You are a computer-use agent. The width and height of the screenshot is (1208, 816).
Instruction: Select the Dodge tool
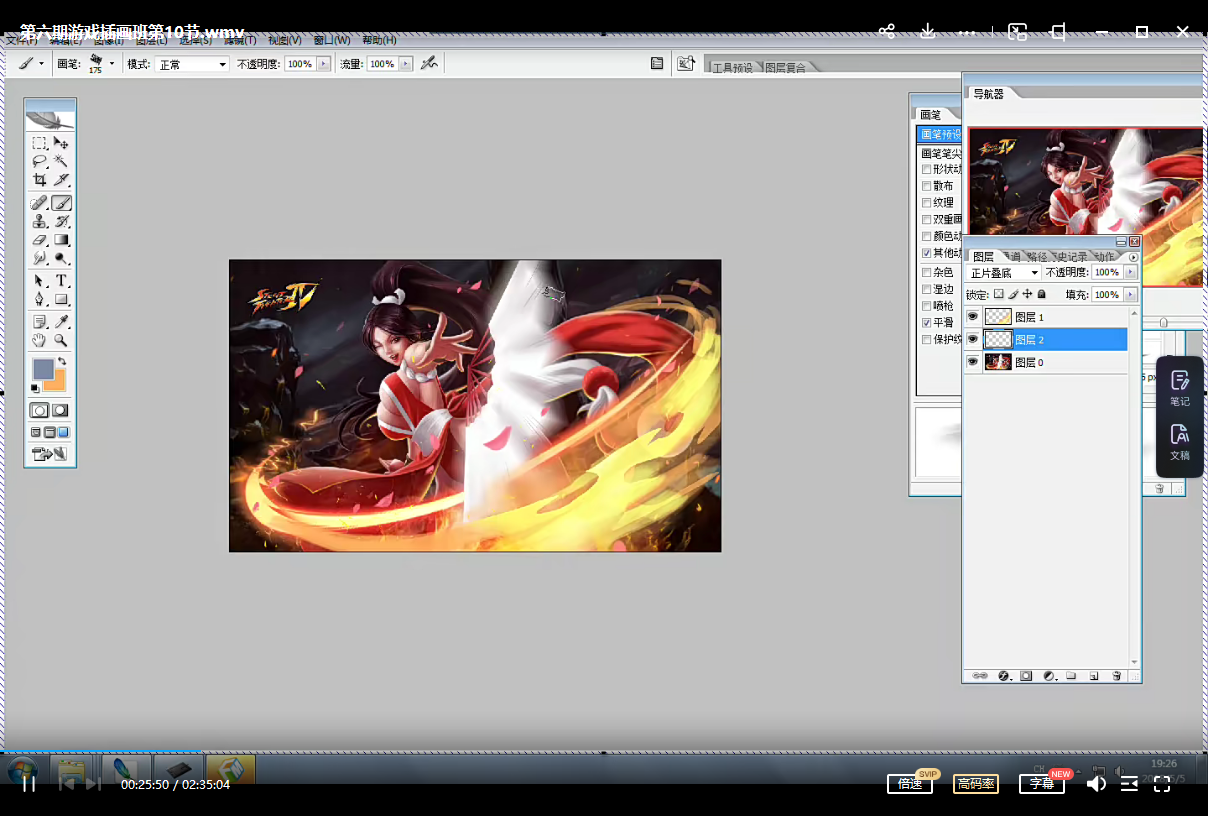pos(61,258)
